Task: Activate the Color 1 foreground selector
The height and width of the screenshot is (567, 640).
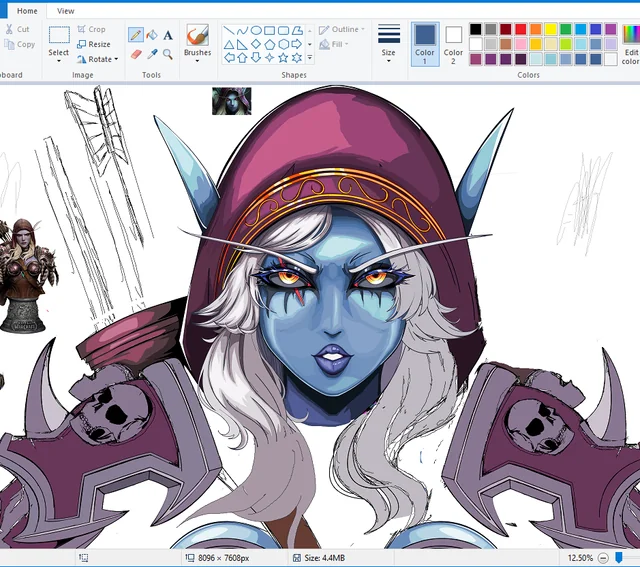Action: click(x=425, y=44)
